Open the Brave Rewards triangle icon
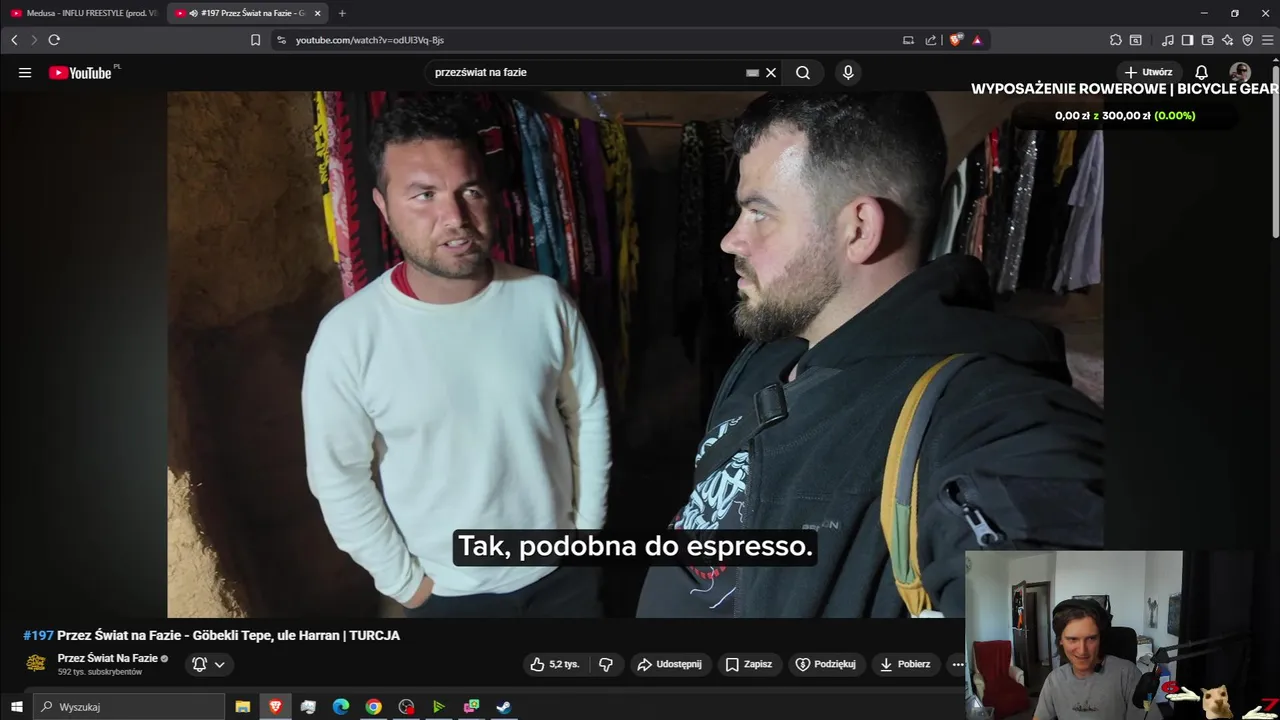 pyautogui.click(x=977, y=40)
